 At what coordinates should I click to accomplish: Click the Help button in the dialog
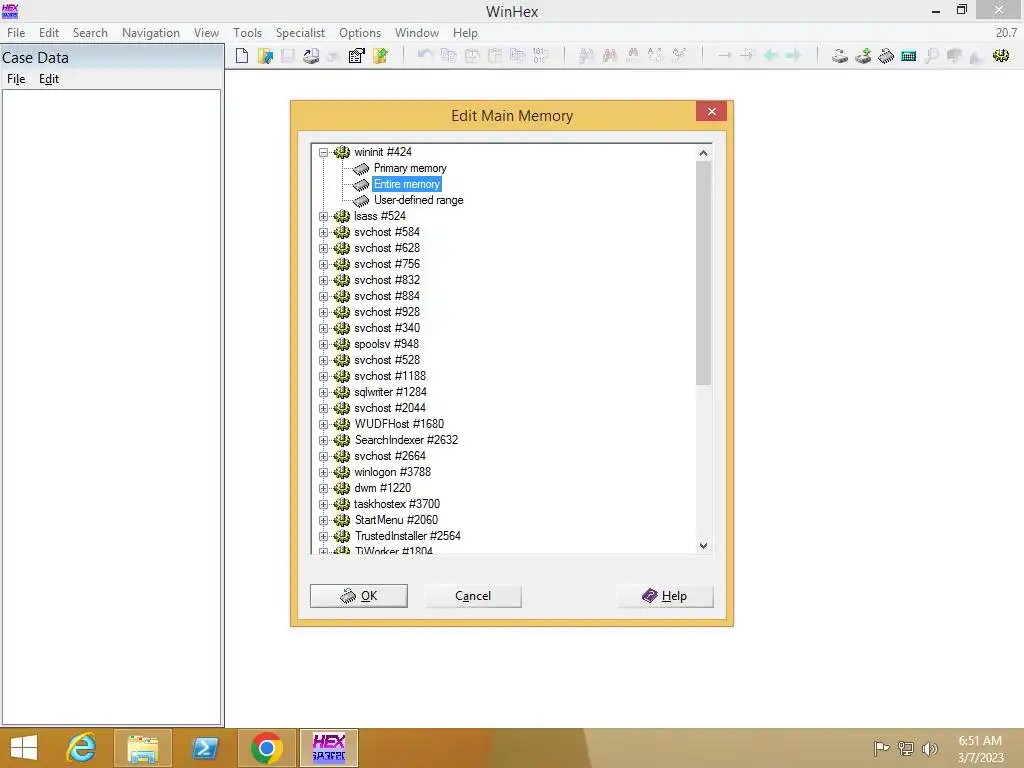(x=665, y=596)
